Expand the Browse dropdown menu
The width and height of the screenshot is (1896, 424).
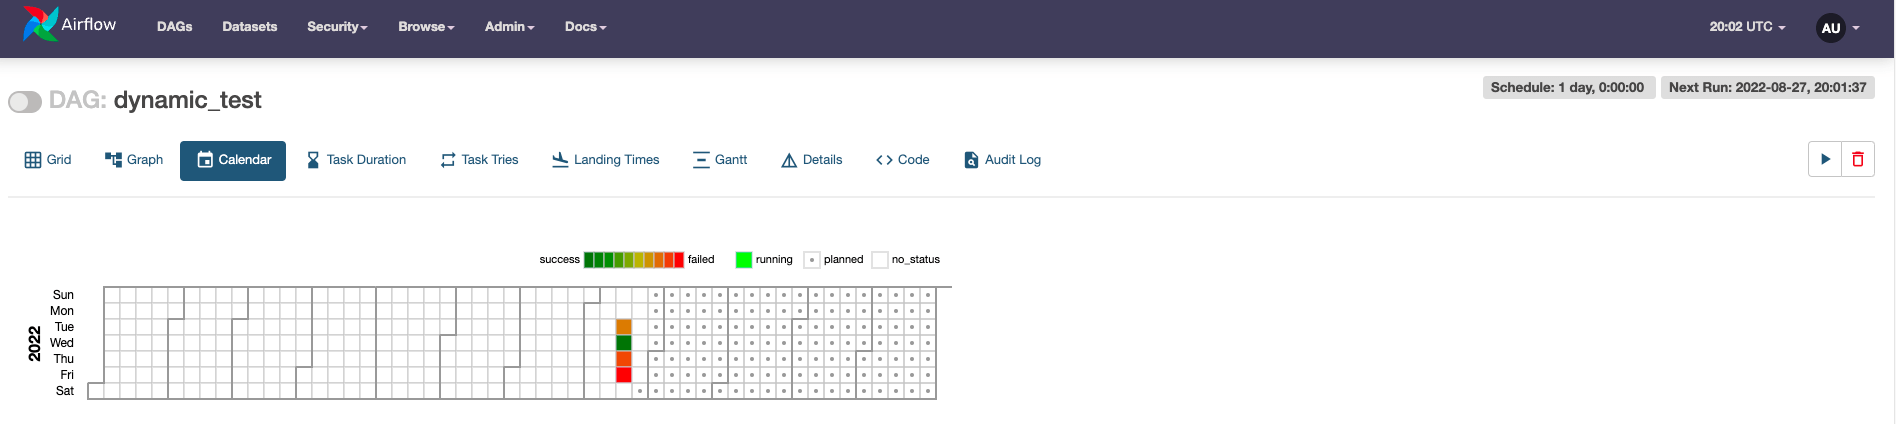[x=426, y=27]
